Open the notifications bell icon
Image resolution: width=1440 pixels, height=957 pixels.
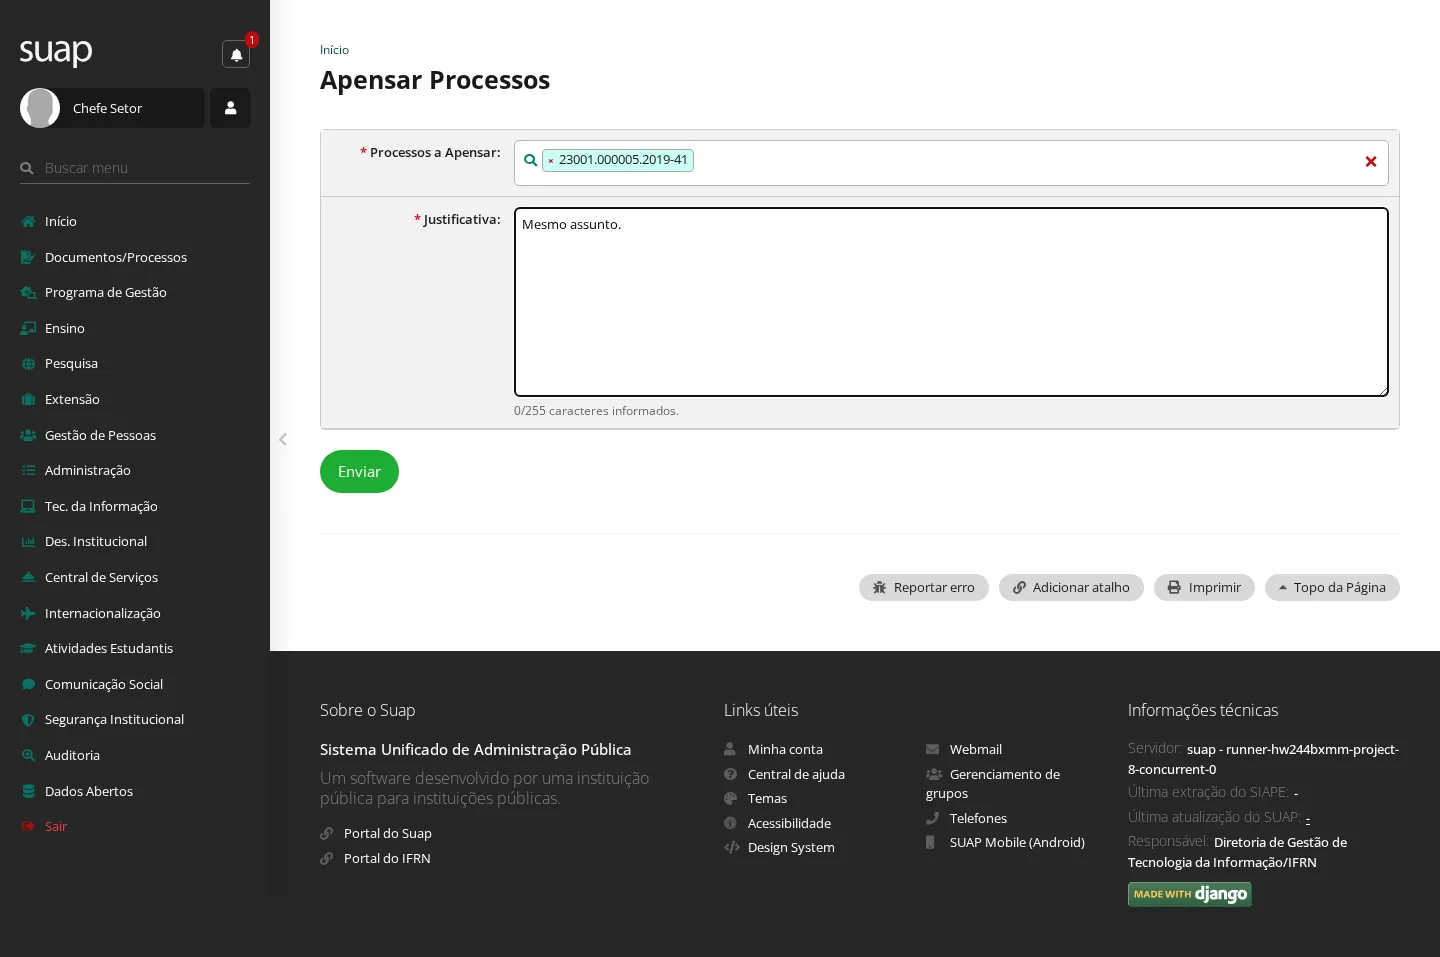(x=236, y=55)
